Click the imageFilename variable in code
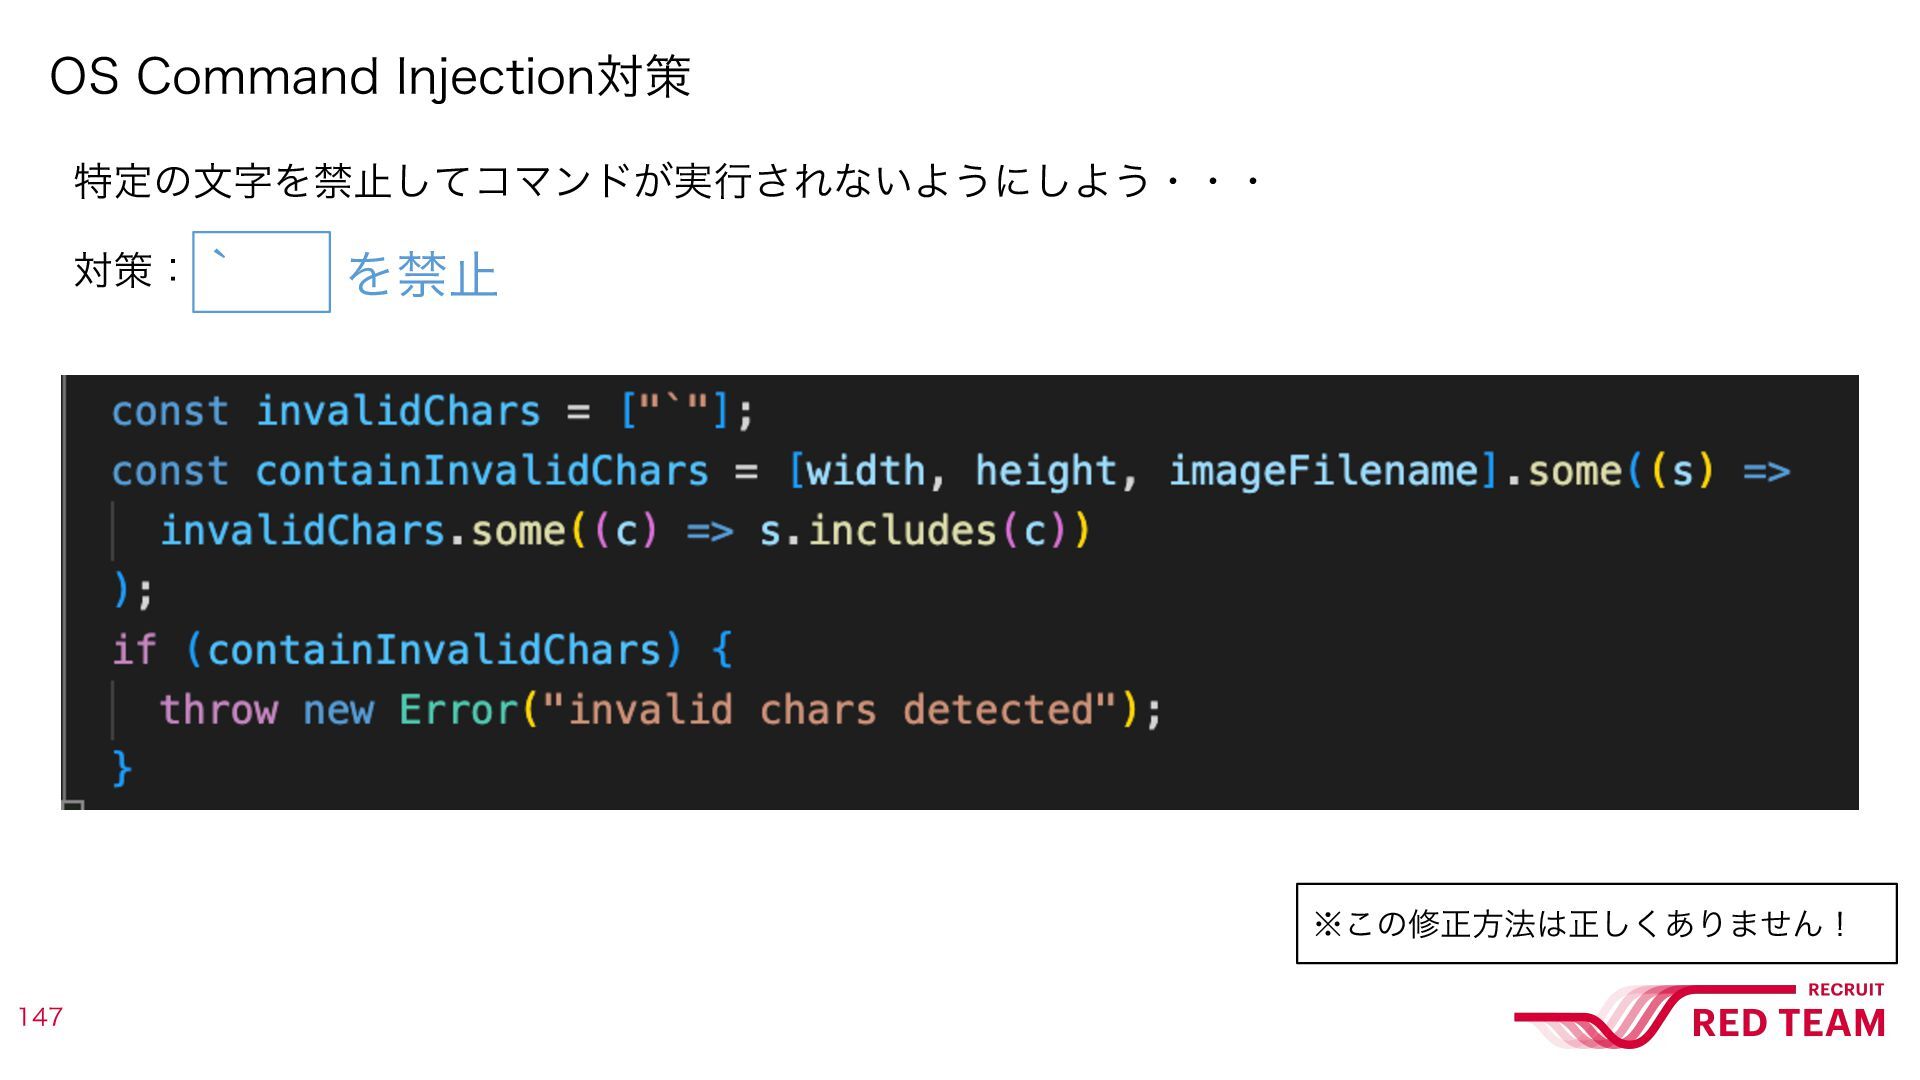This screenshot has width=1920, height=1080. pyautogui.click(x=1323, y=471)
